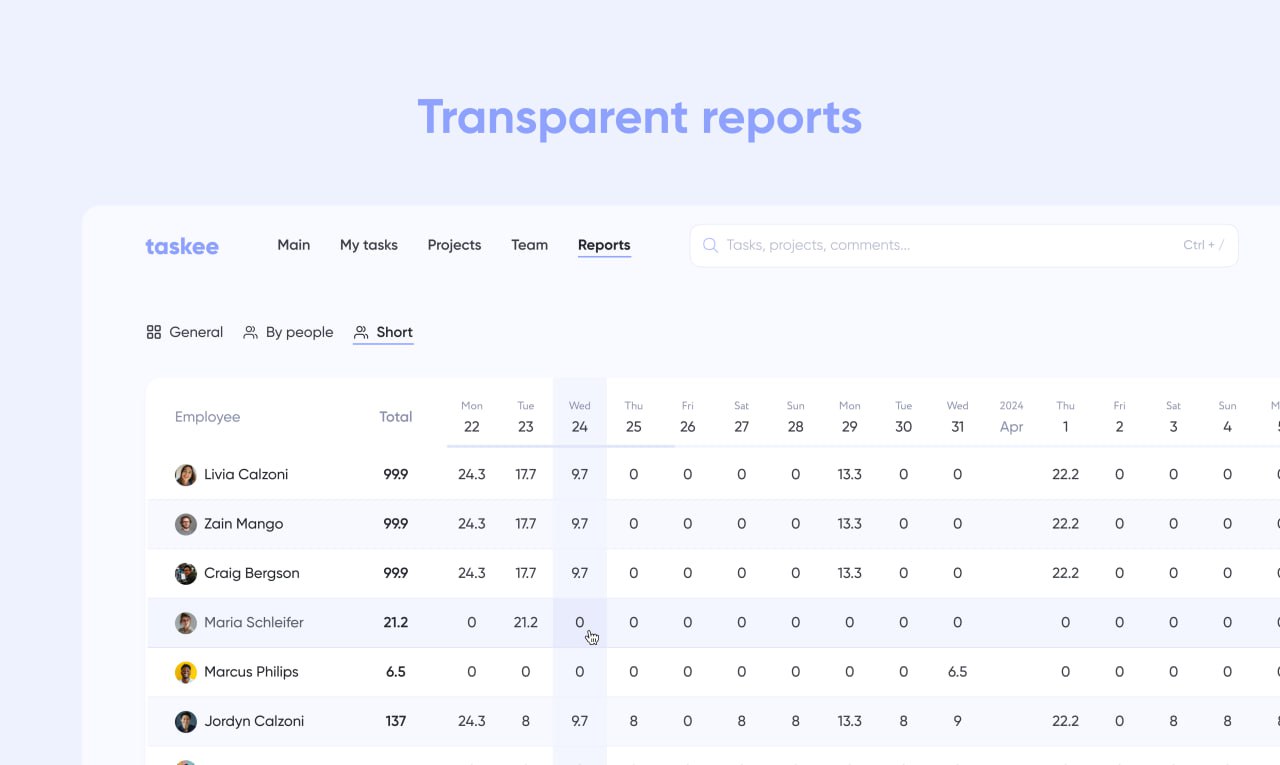Click Jordyn Calzoni's total 137

396,721
